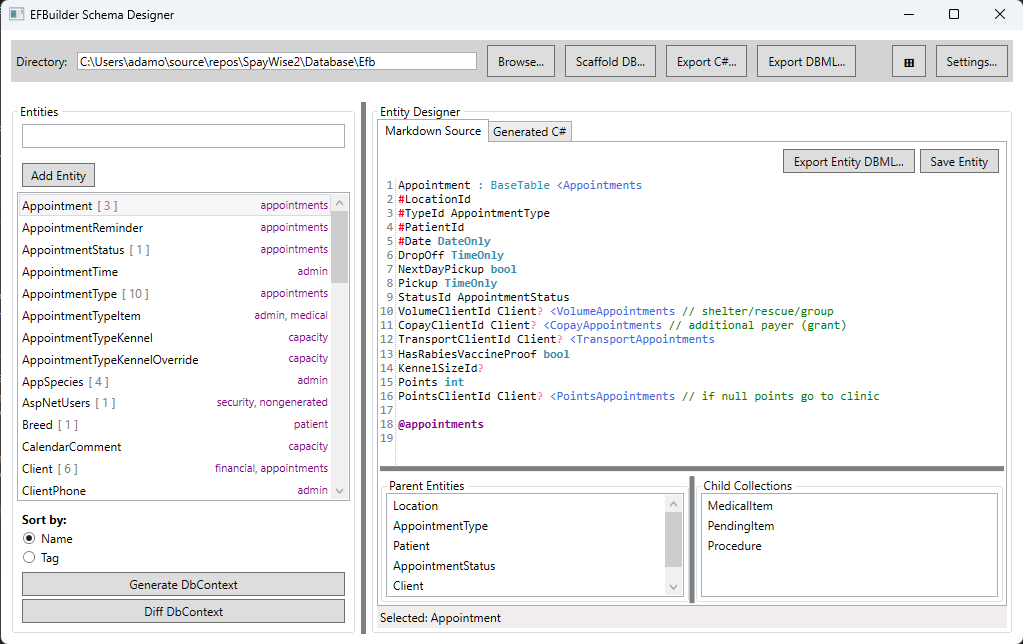Save the current entity

click(959, 162)
